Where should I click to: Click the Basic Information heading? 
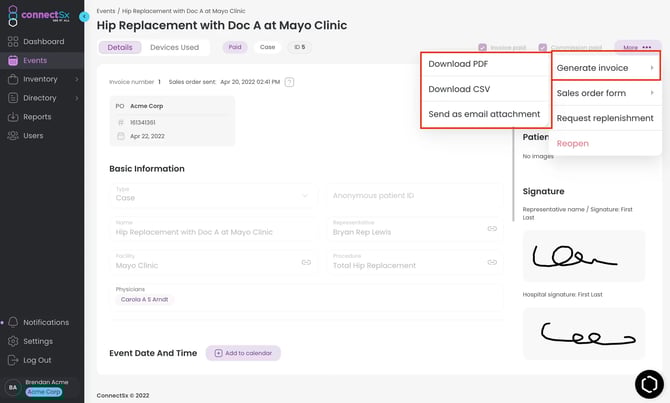coord(147,169)
